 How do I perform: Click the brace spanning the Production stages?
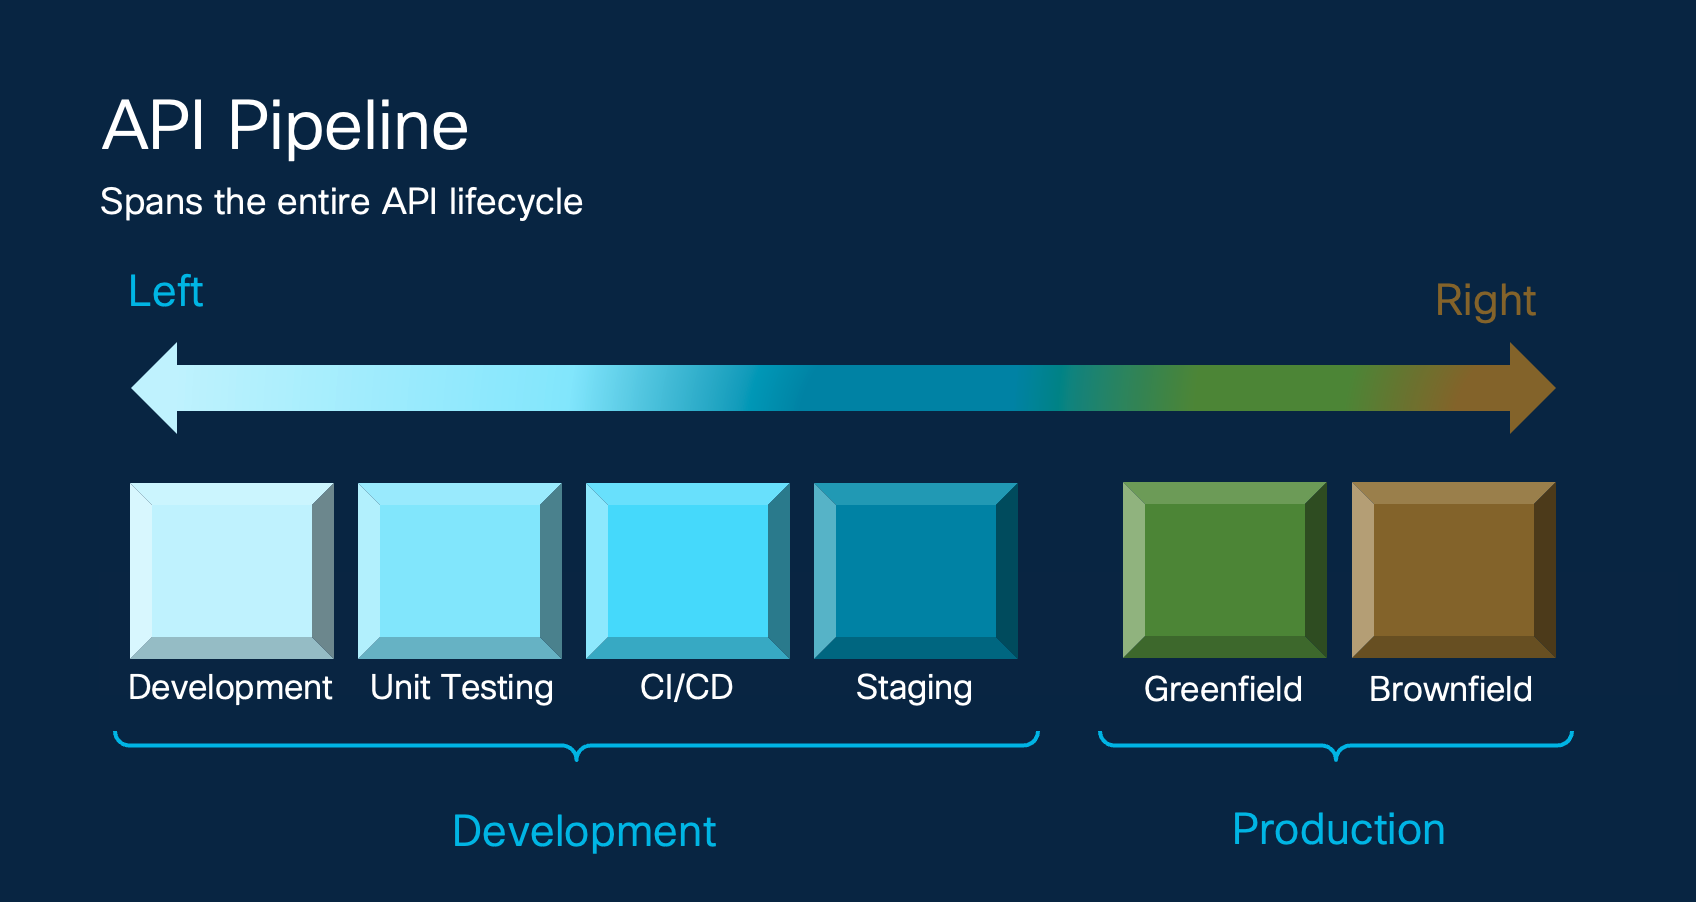pyautogui.click(x=1335, y=740)
